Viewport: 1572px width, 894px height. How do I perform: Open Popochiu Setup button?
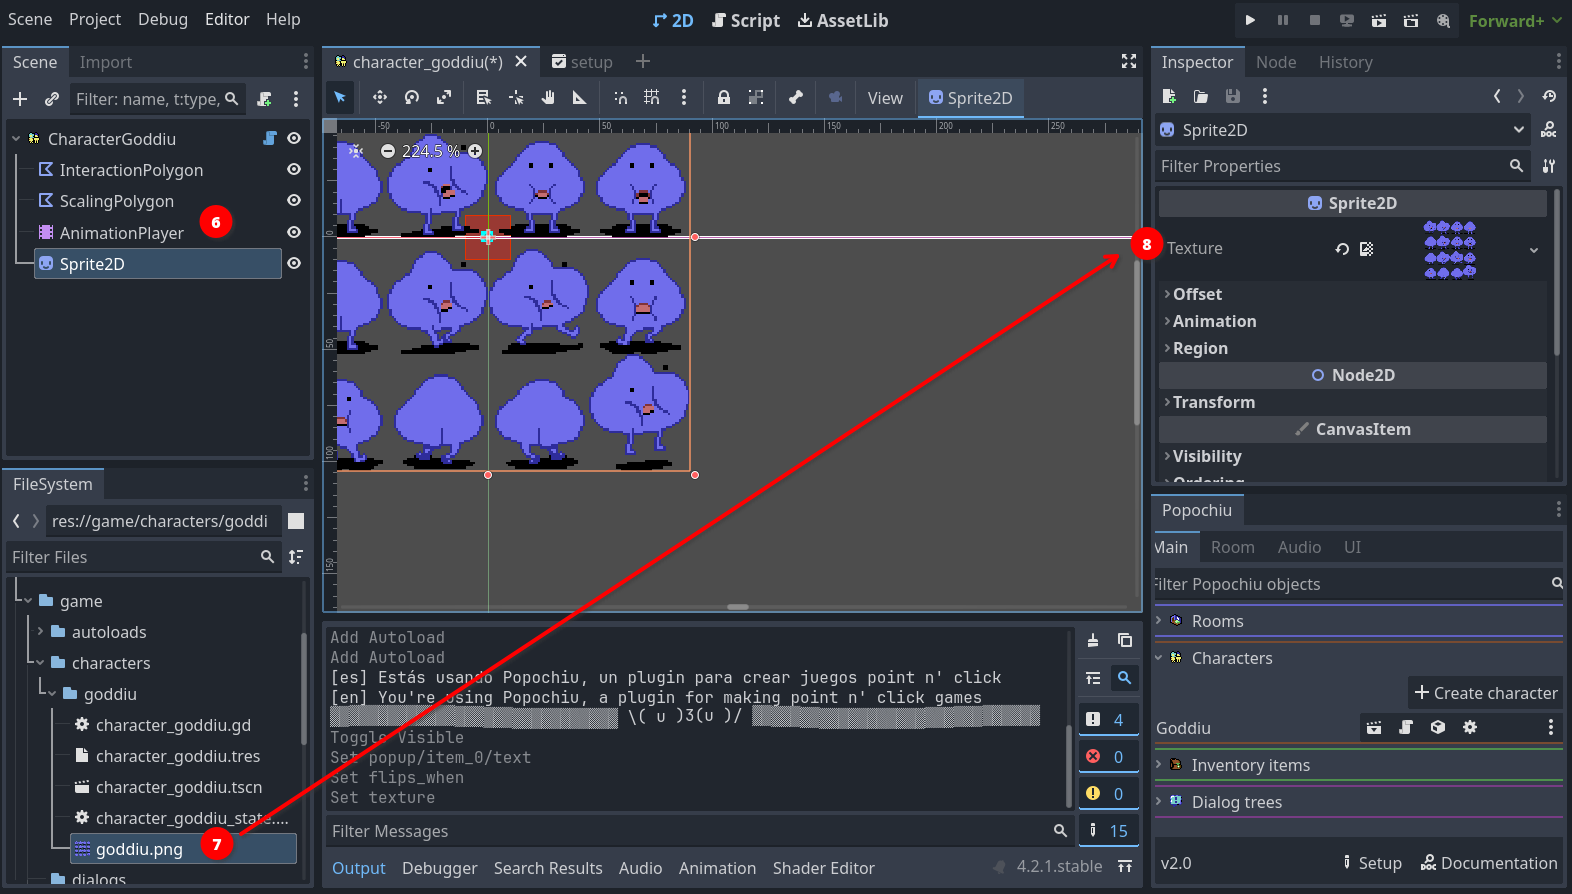point(1371,863)
